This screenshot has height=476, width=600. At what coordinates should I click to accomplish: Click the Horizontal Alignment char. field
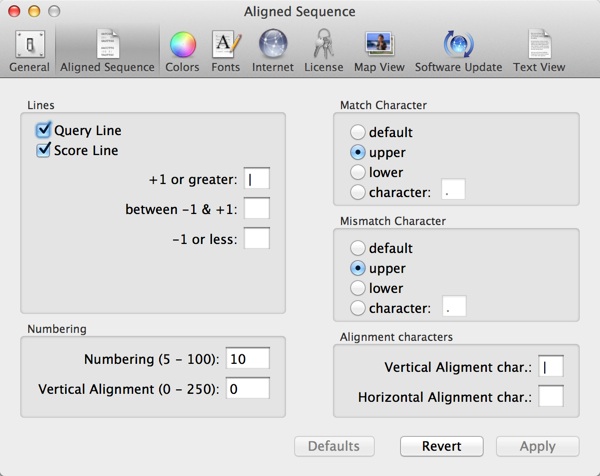550,397
